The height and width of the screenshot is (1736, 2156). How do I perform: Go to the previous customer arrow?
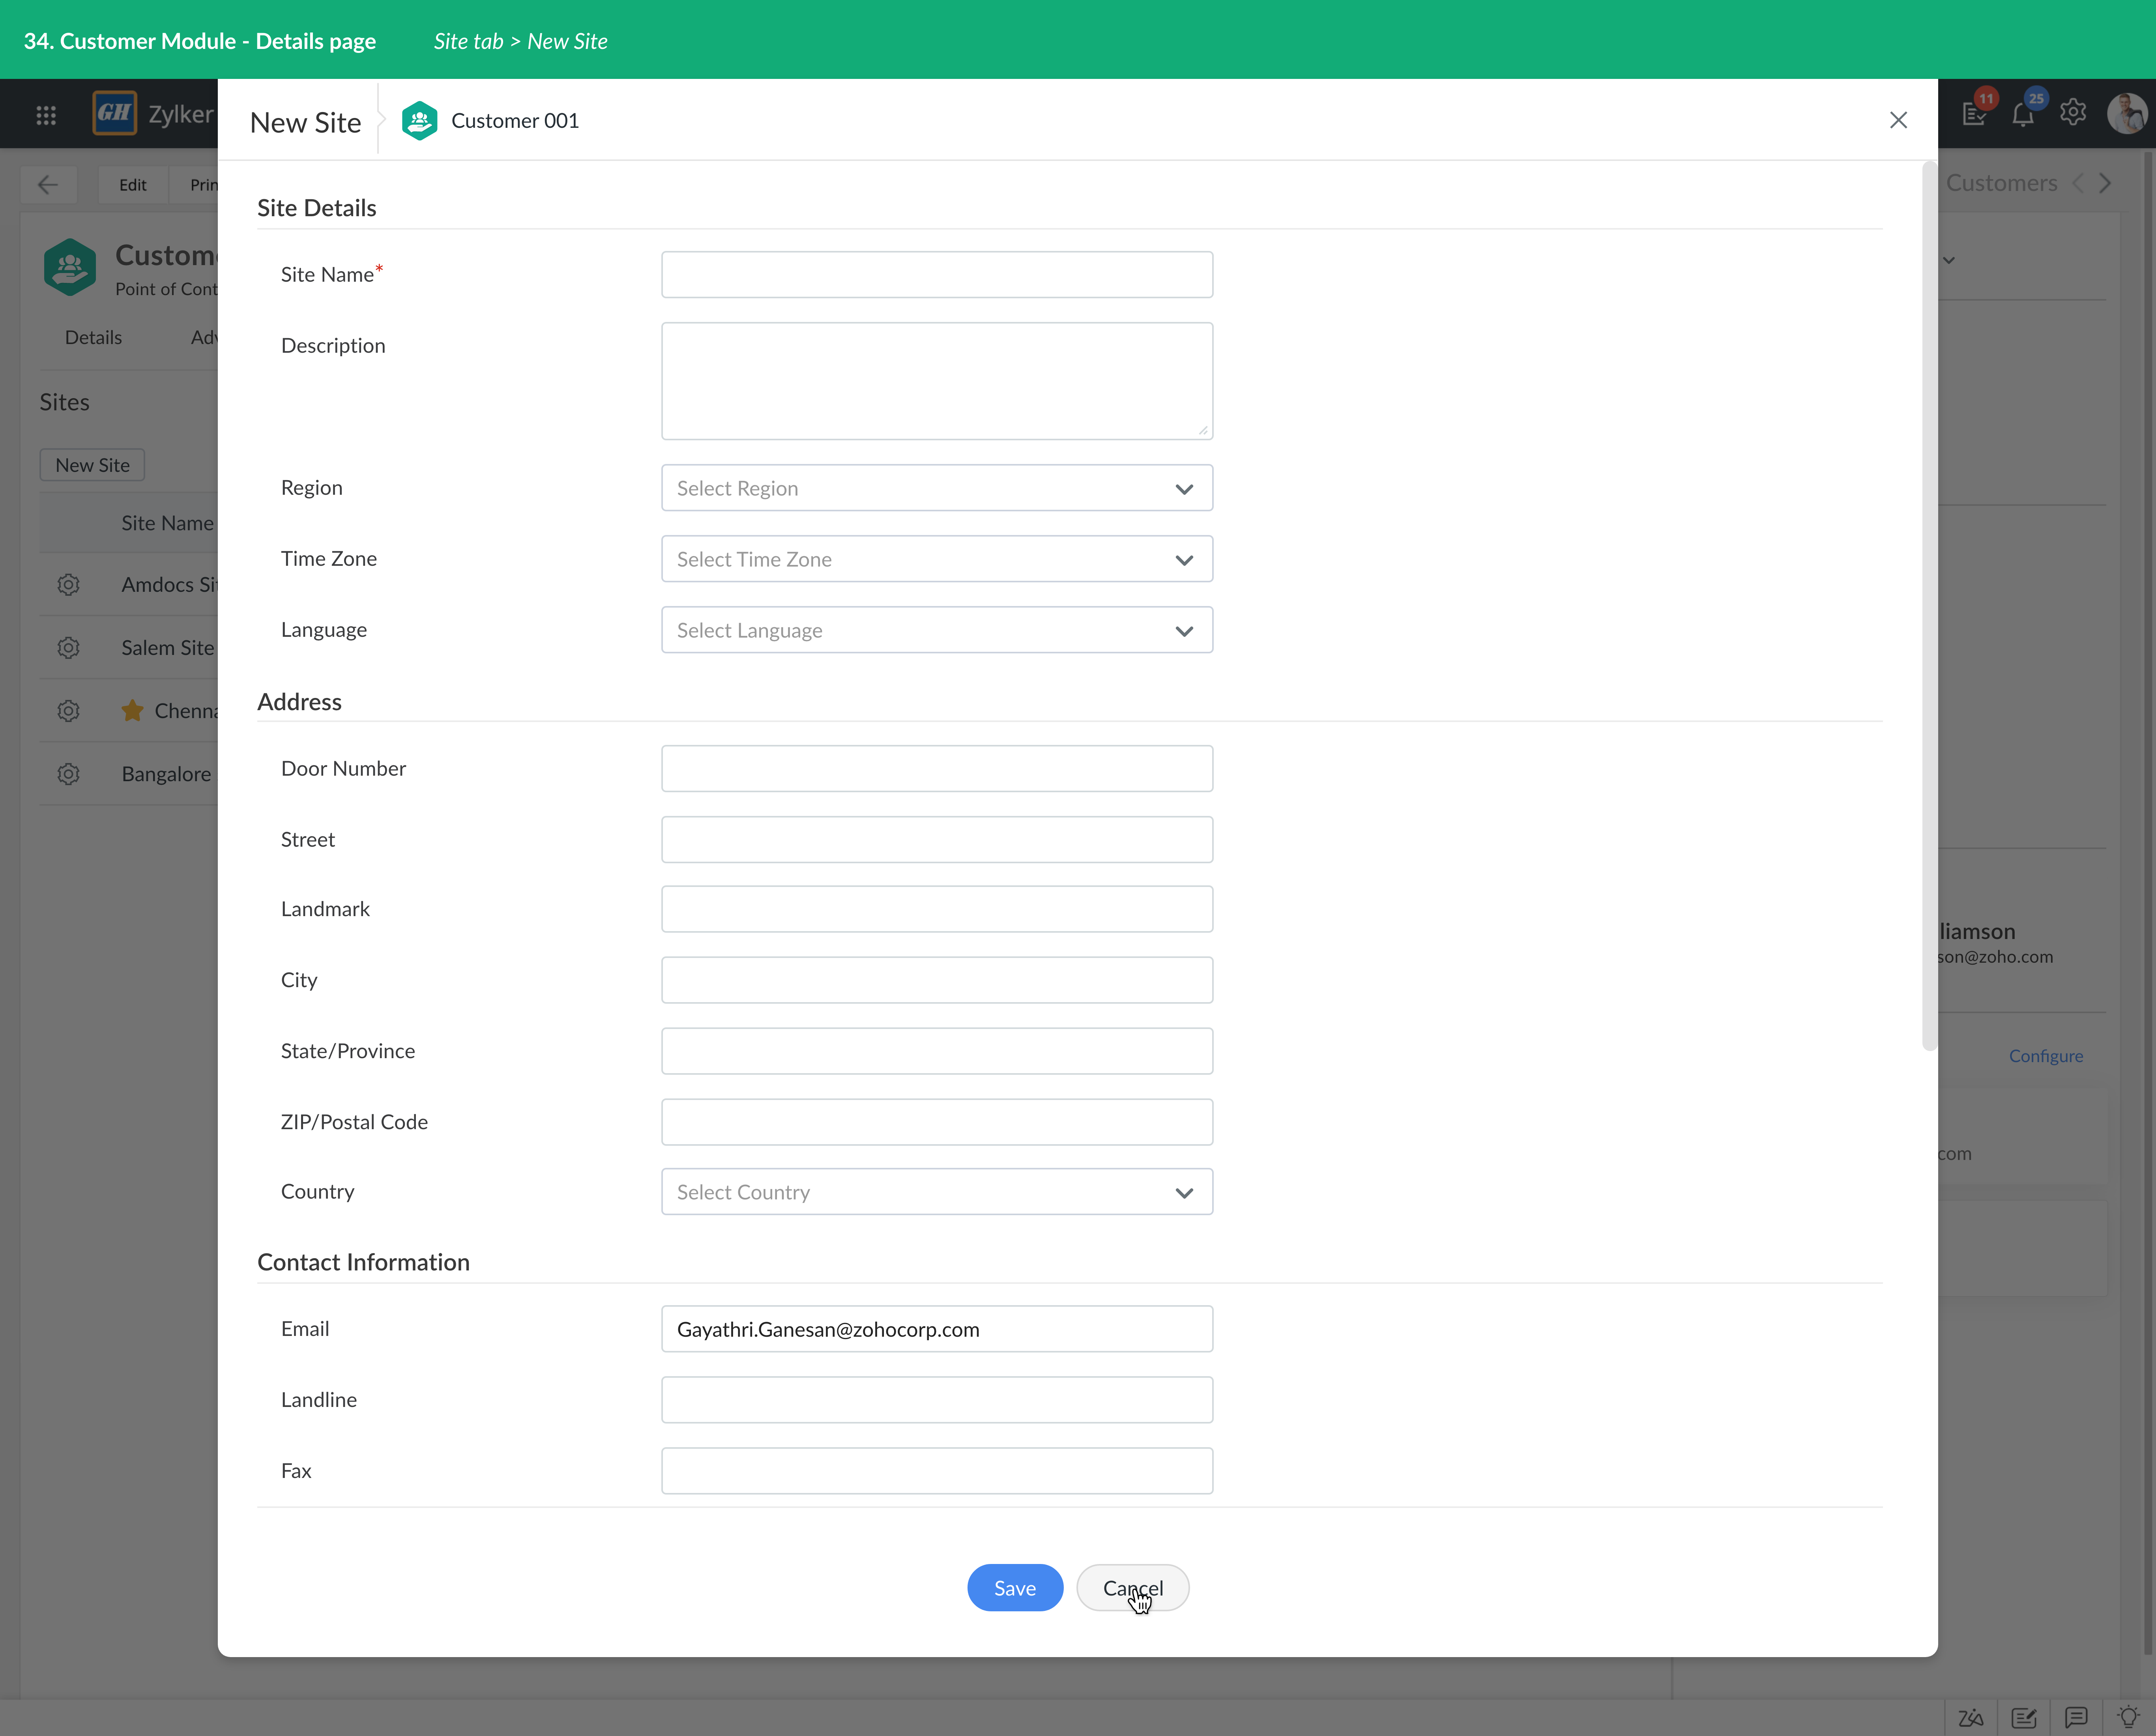pos(2078,183)
